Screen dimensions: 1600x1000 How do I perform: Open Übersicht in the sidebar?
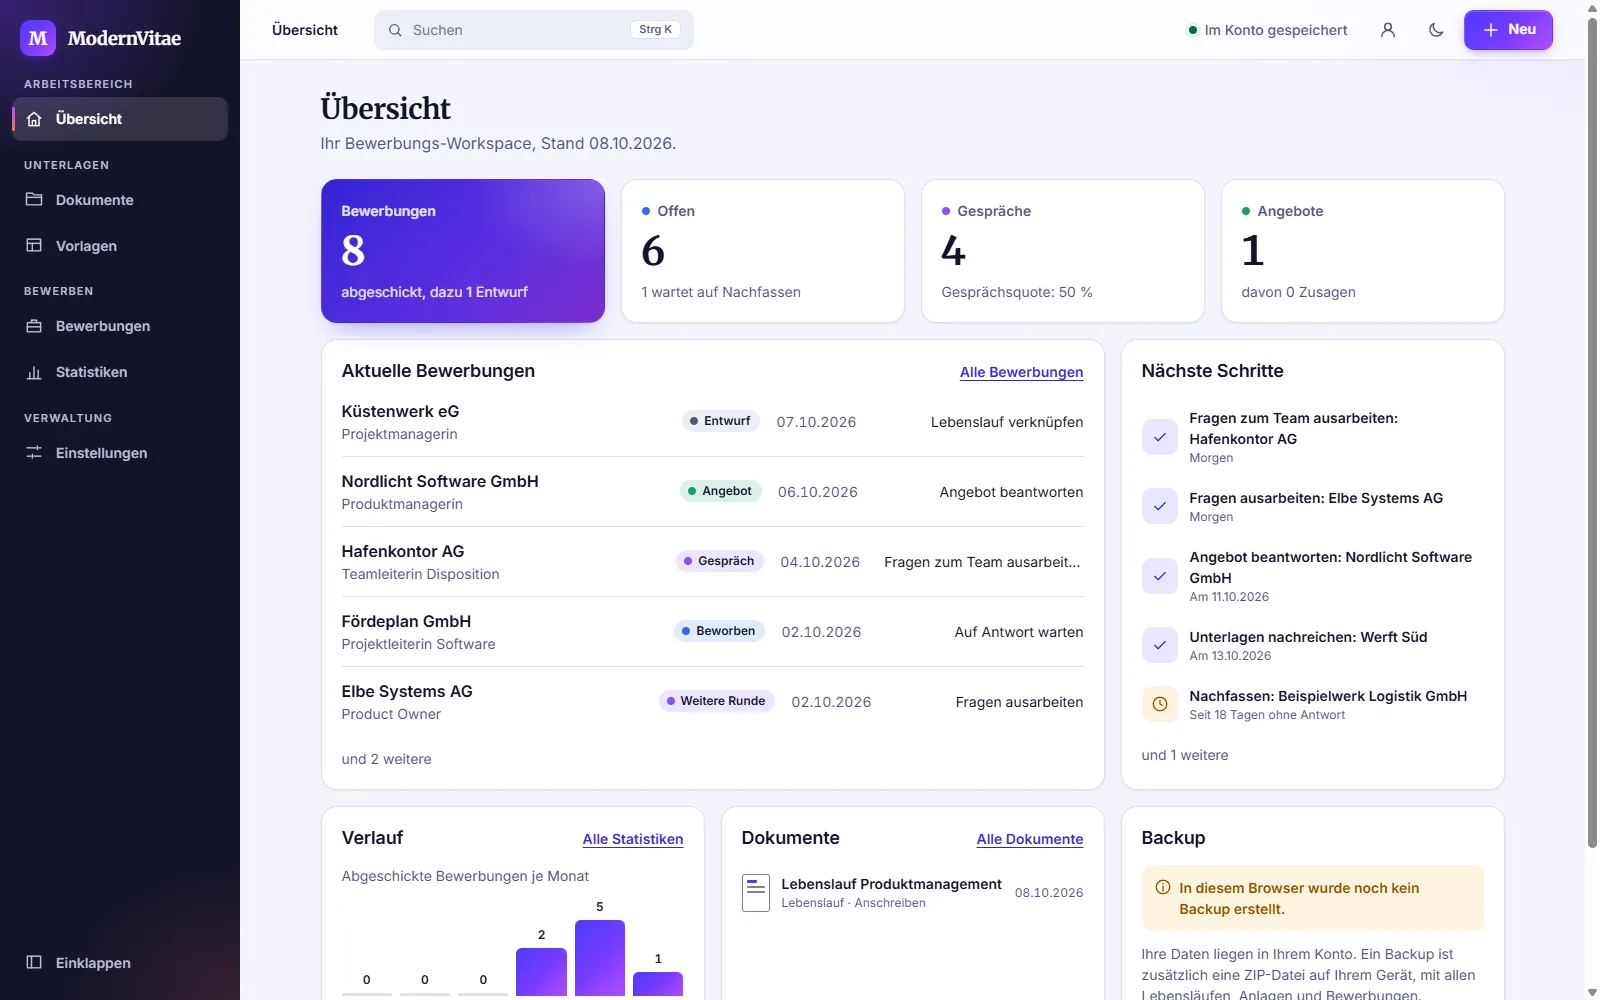tap(120, 119)
